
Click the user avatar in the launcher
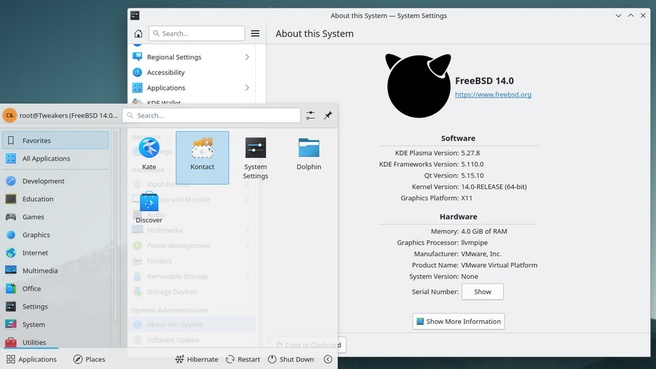10,115
